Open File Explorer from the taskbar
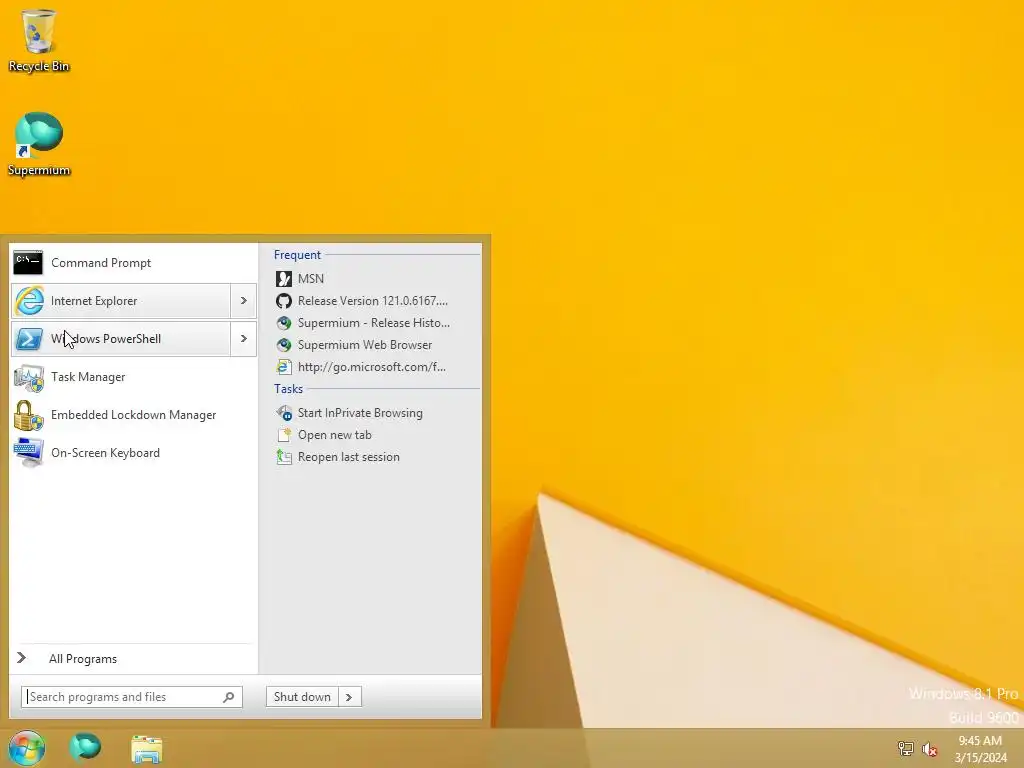Image resolution: width=1024 pixels, height=768 pixels. (146, 749)
